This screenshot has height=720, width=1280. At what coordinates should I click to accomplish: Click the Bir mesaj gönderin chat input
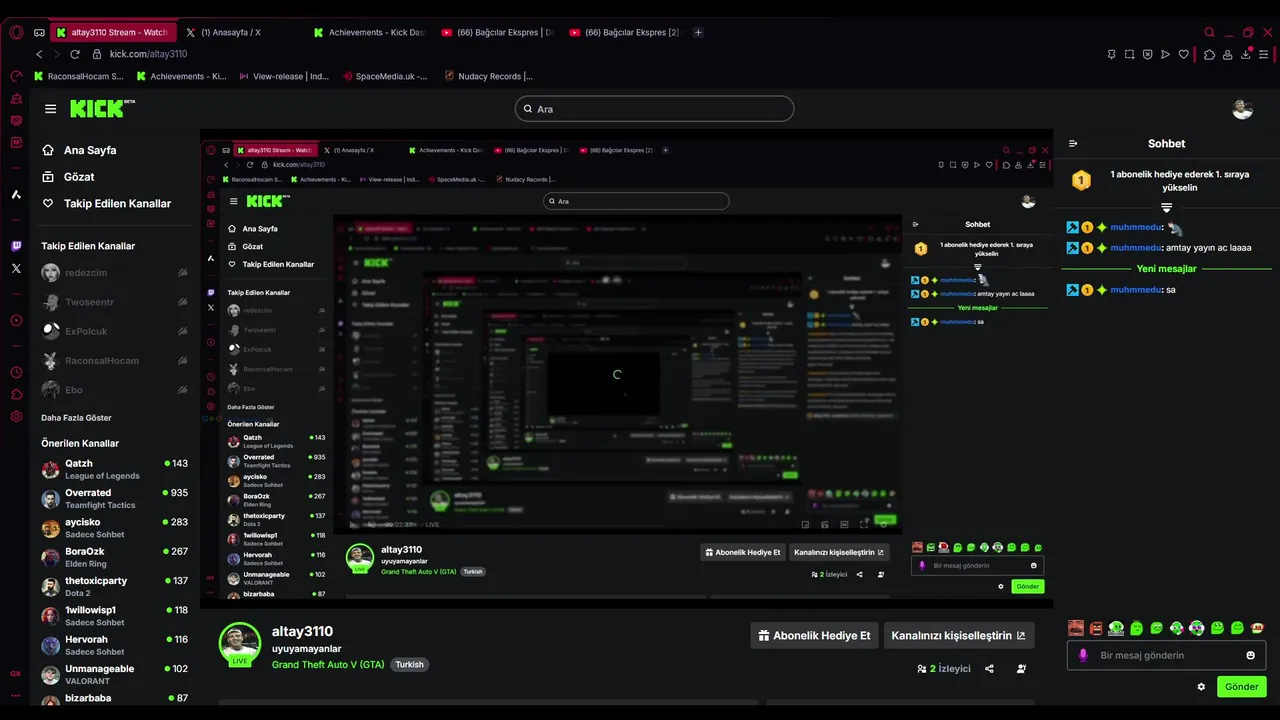coord(1166,655)
